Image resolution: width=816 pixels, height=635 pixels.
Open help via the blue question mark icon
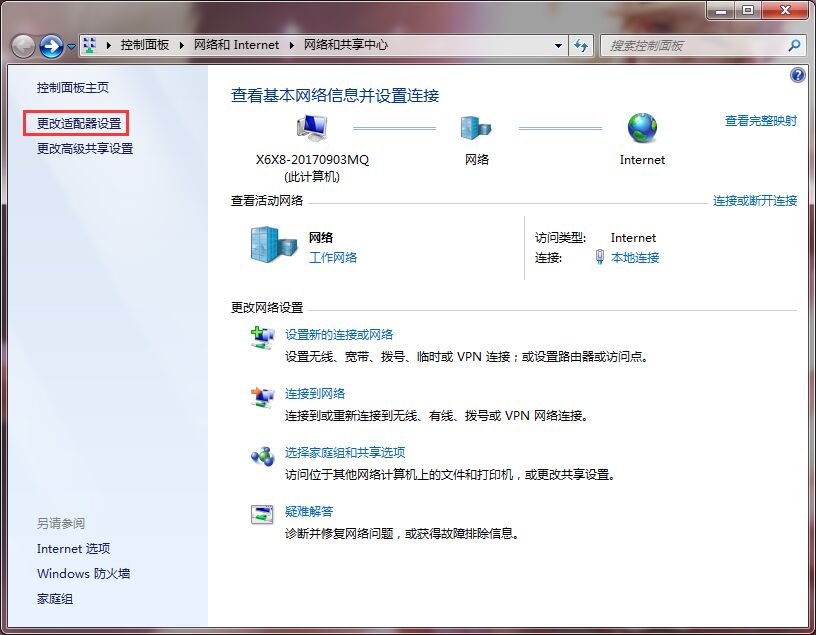[797, 74]
